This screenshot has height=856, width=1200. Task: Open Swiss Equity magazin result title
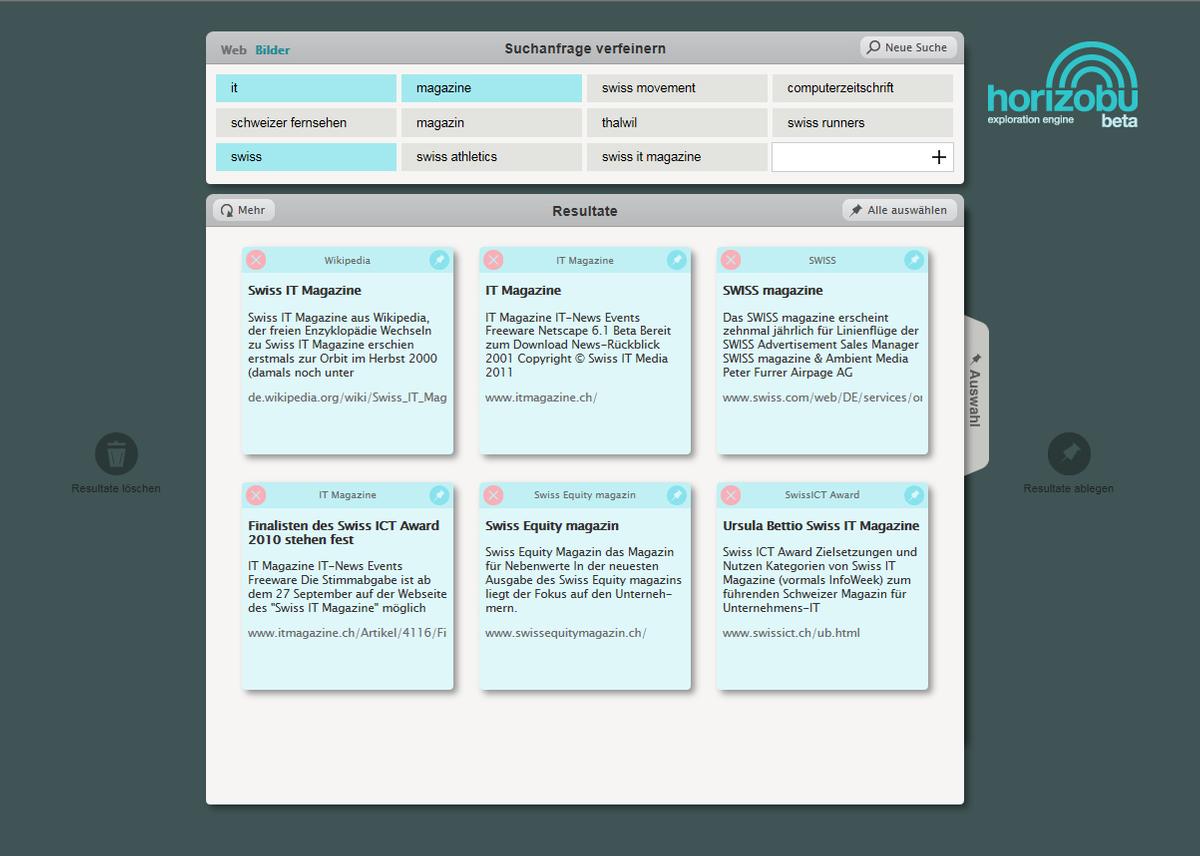tap(552, 525)
